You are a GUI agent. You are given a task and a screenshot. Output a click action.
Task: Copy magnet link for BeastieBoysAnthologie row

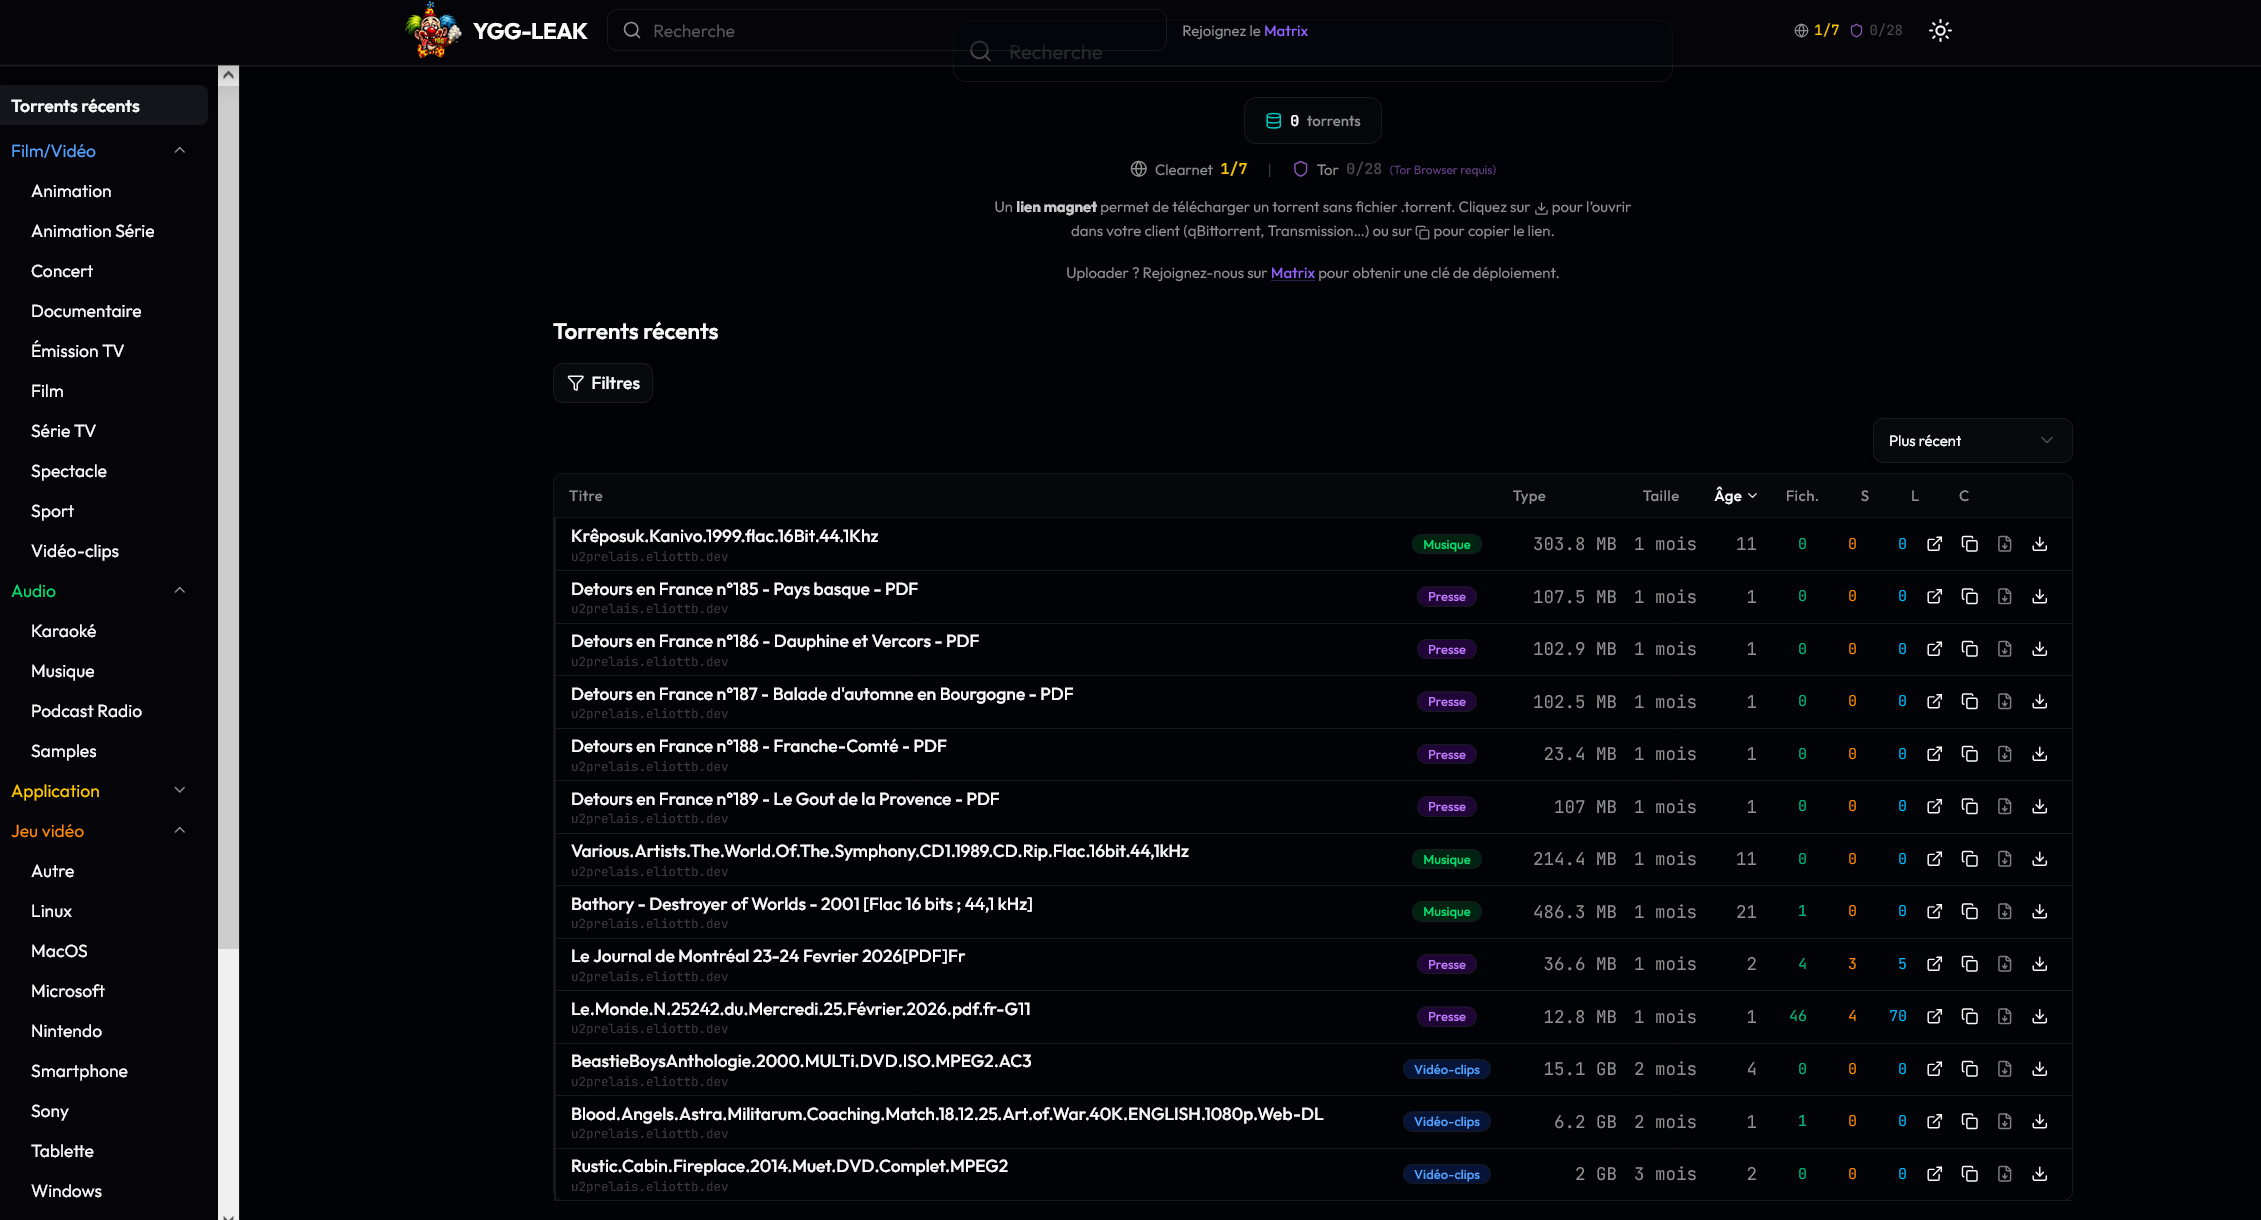tap(1969, 1069)
